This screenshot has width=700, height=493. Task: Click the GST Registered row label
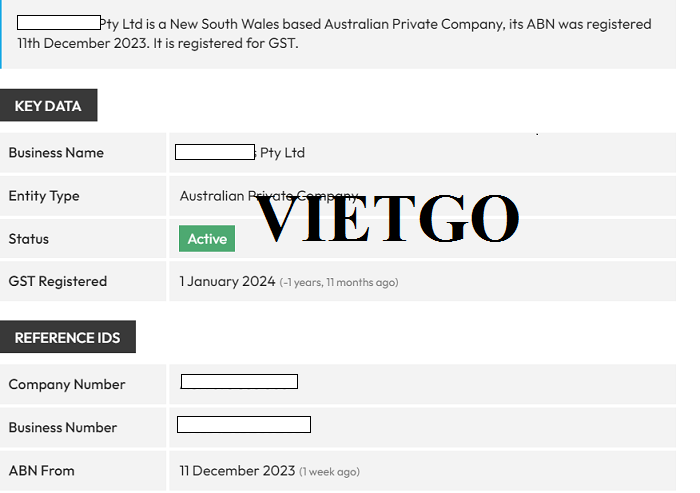coord(58,282)
